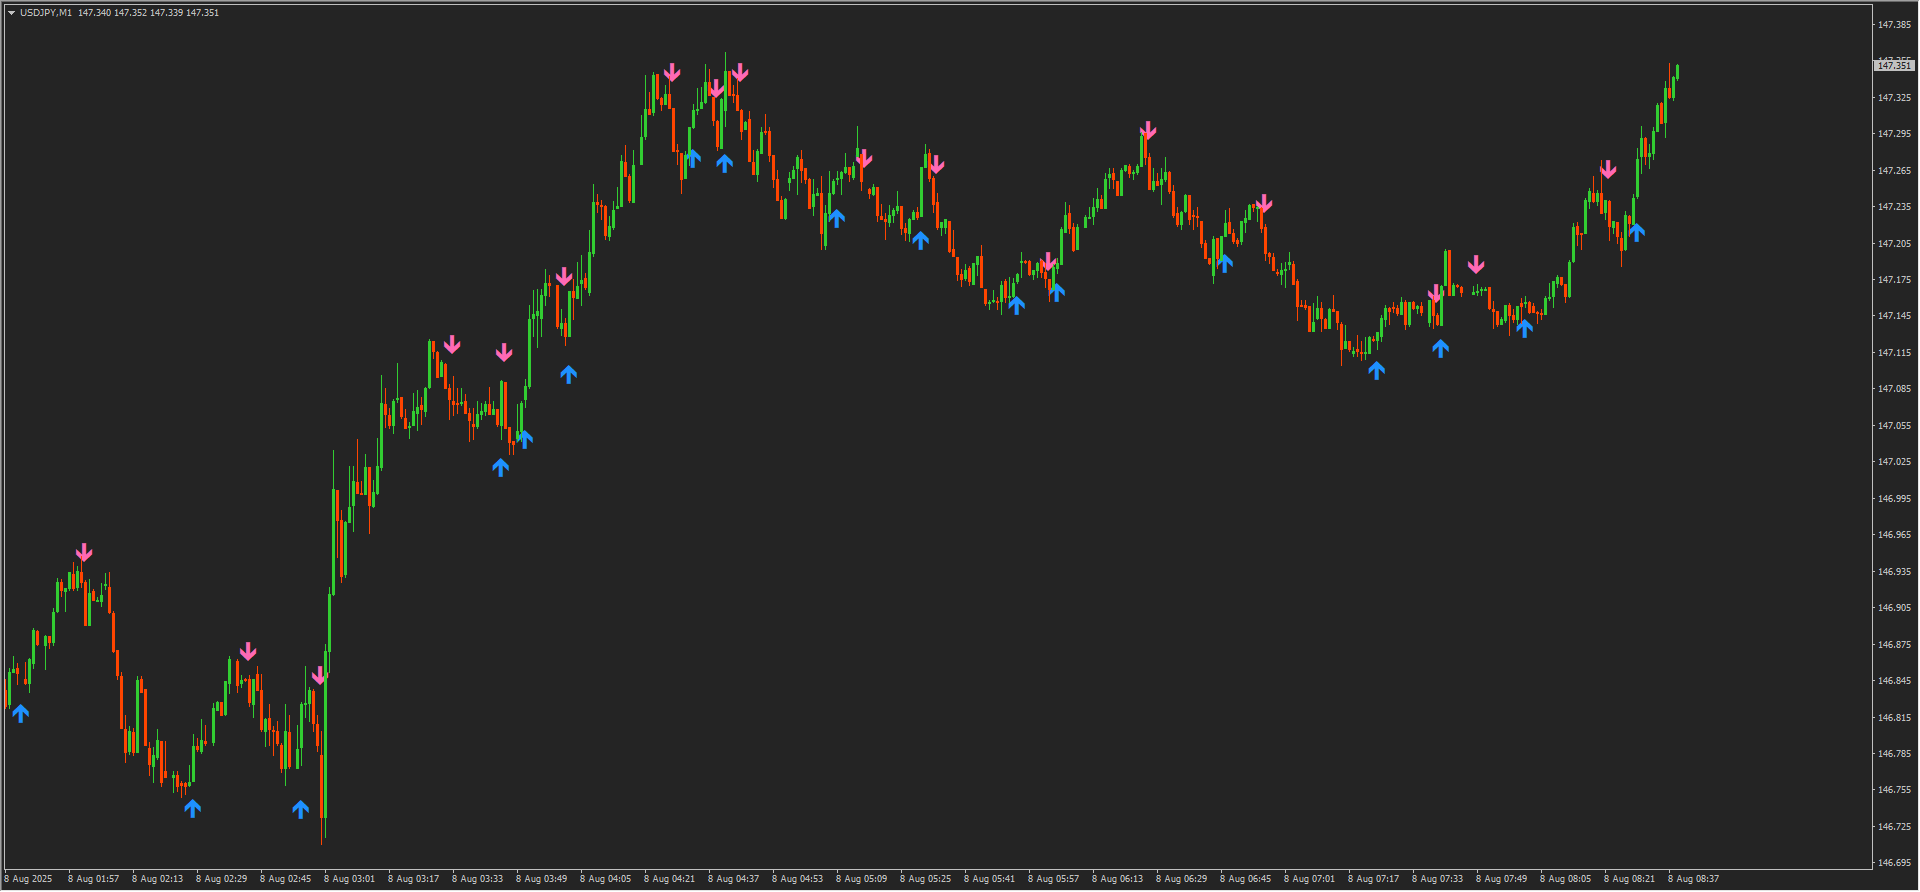This screenshot has width=1920, height=892.
Task: Click the 8 Aug 08:05 time label
Action: (1565, 880)
